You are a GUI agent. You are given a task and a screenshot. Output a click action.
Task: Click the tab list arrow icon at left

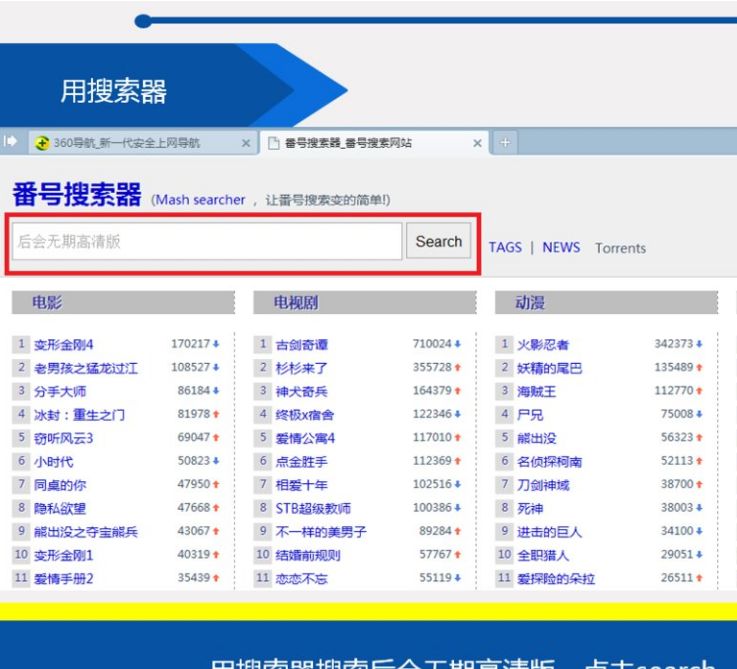tap(11, 143)
